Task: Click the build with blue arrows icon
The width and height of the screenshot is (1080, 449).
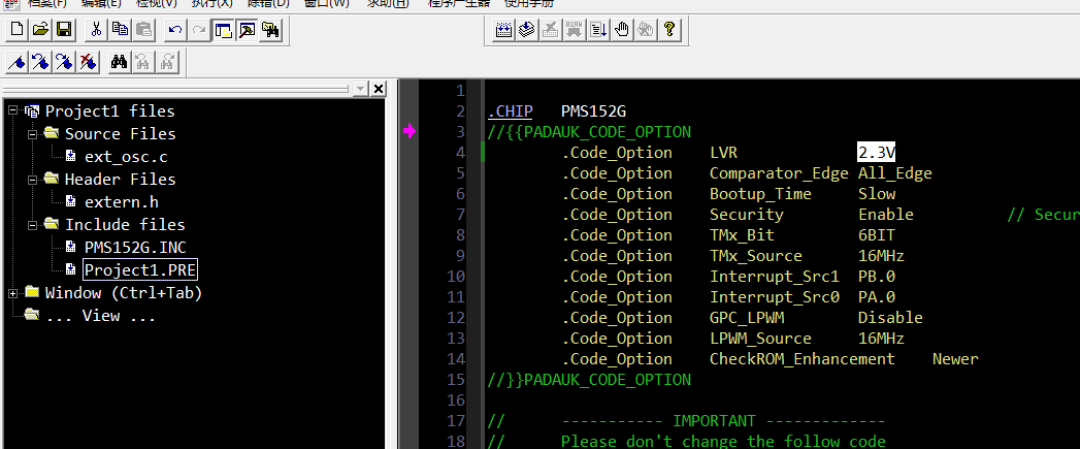Action: click(504, 30)
